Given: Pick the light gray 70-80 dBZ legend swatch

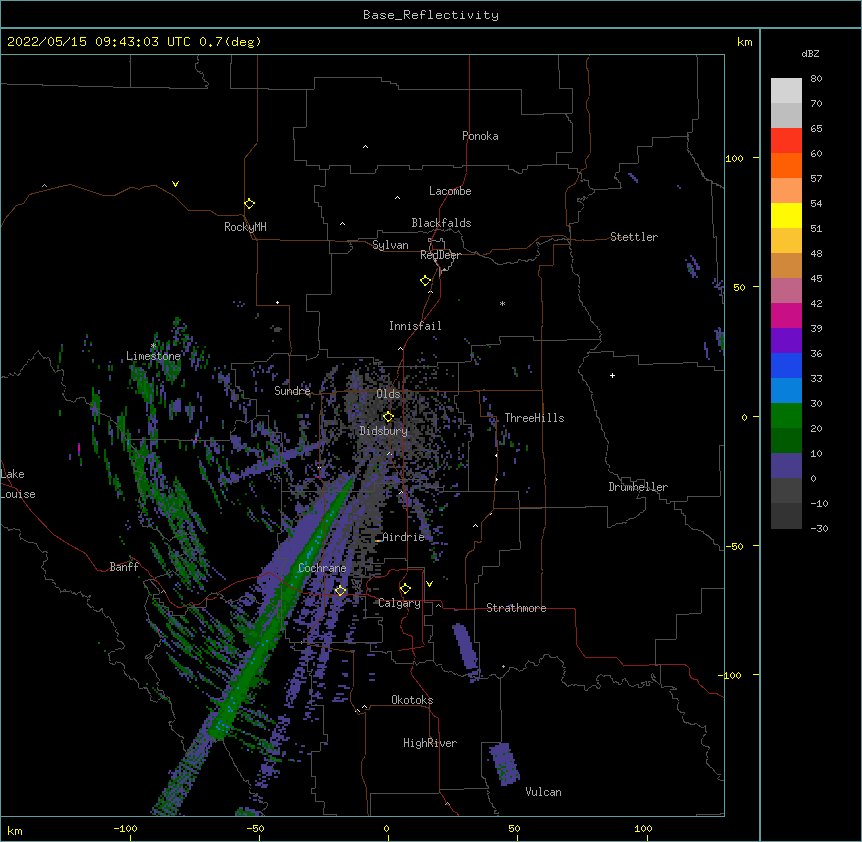Looking at the screenshot, I should pyautogui.click(x=786, y=91).
